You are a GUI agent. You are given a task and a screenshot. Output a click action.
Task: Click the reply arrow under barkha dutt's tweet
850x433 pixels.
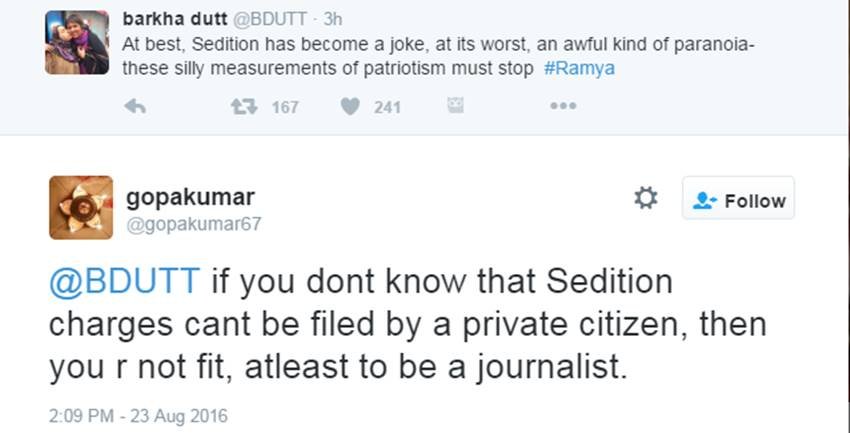coord(135,106)
